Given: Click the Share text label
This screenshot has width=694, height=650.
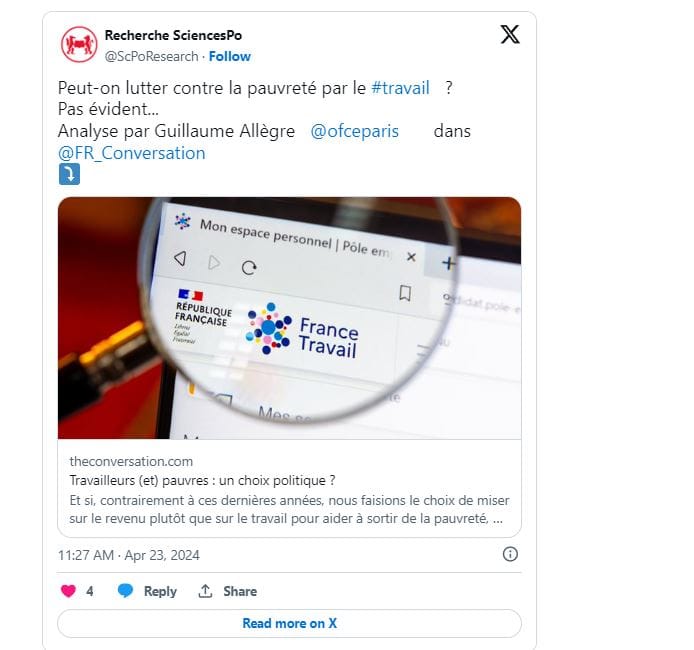Looking at the screenshot, I should tap(240, 591).
